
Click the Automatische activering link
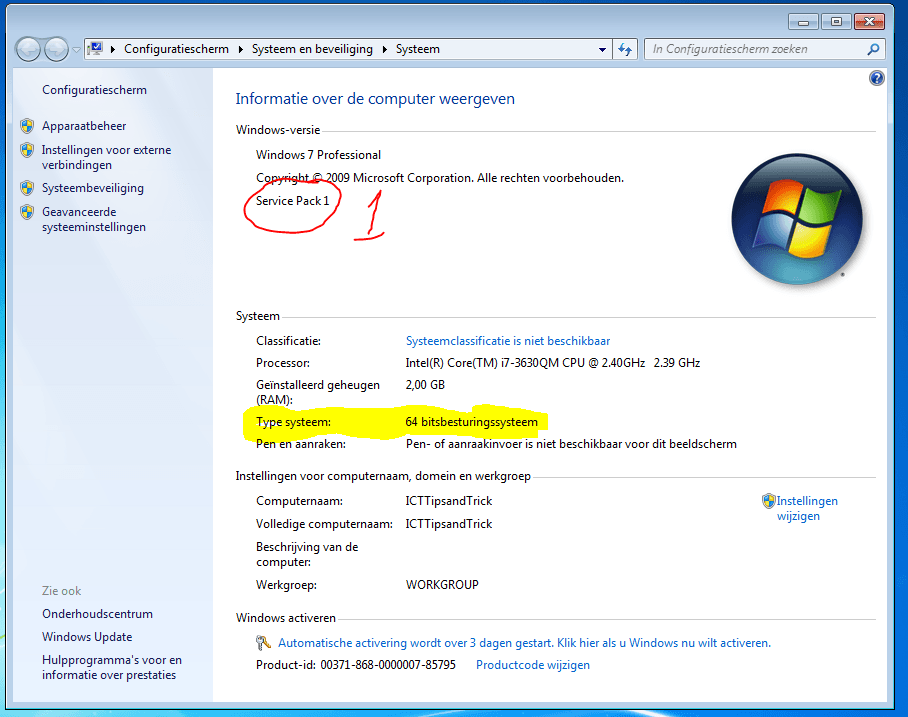click(524, 643)
